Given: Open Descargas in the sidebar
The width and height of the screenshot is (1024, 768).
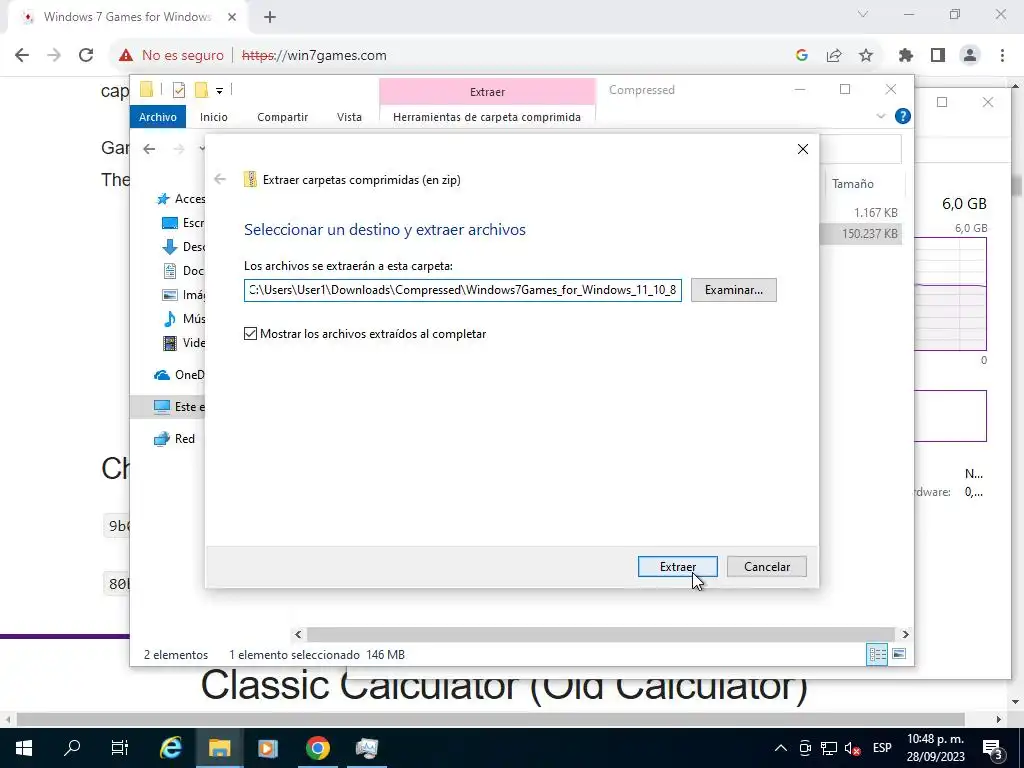Looking at the screenshot, I should pos(182,247).
